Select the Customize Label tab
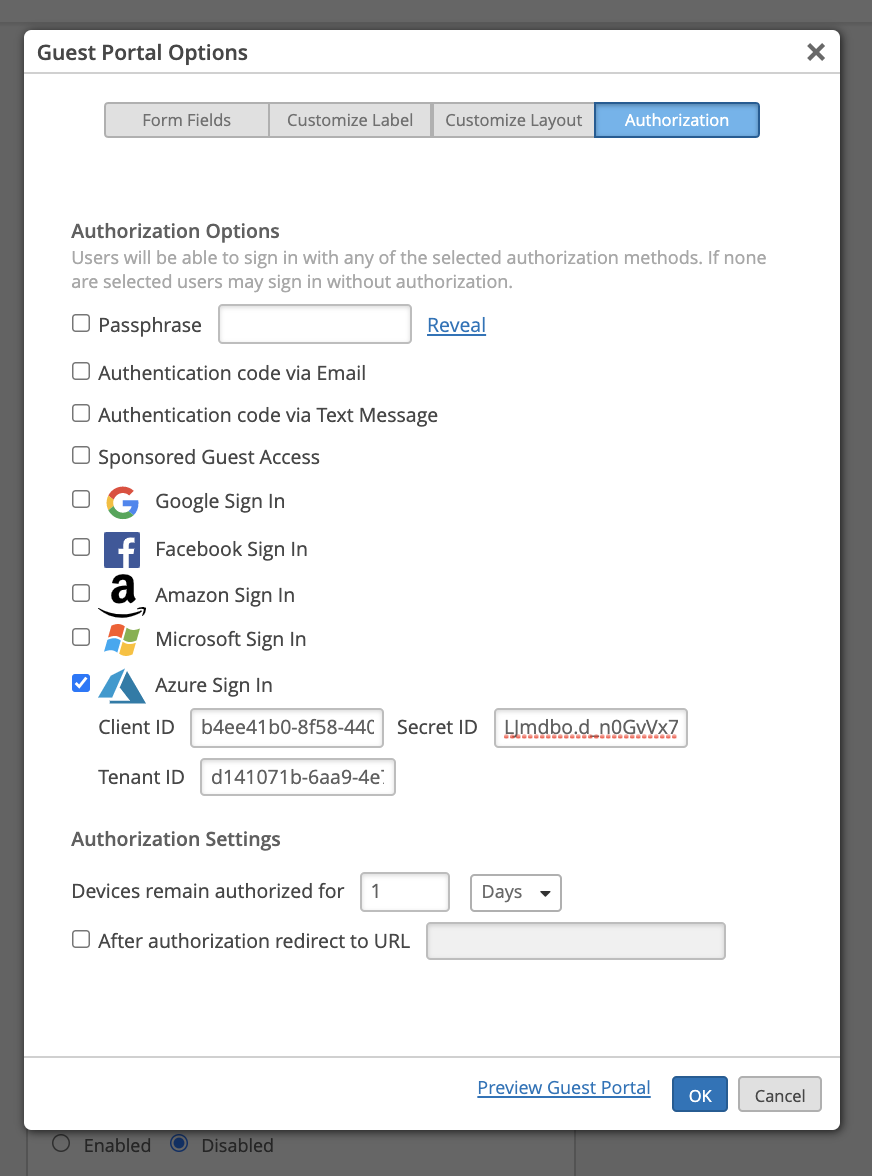Viewport: 872px width, 1176px height. [350, 120]
